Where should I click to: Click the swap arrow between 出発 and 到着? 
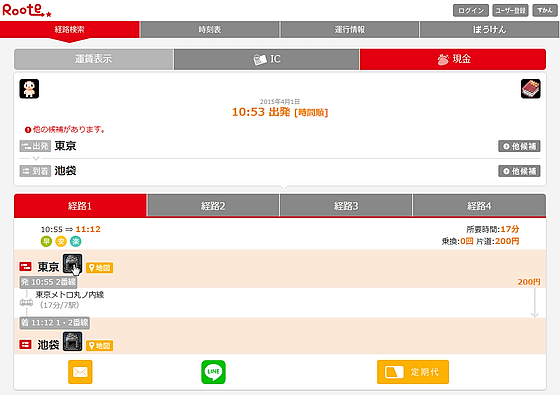tap(36, 158)
